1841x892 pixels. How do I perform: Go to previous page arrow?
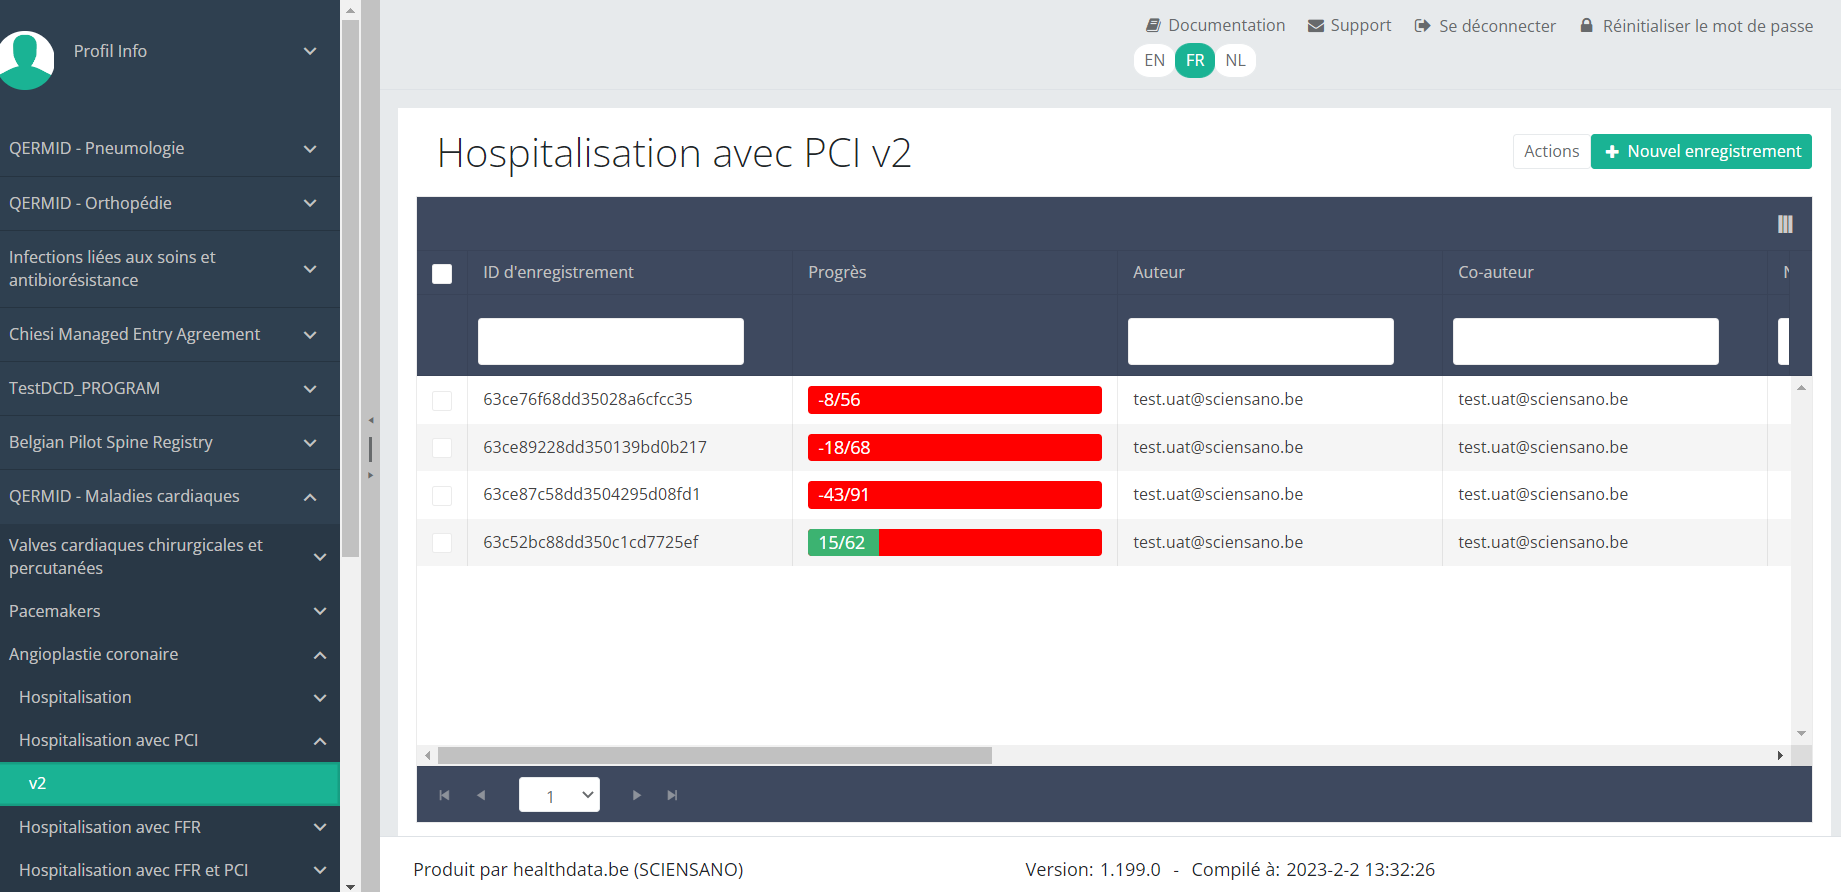(481, 795)
